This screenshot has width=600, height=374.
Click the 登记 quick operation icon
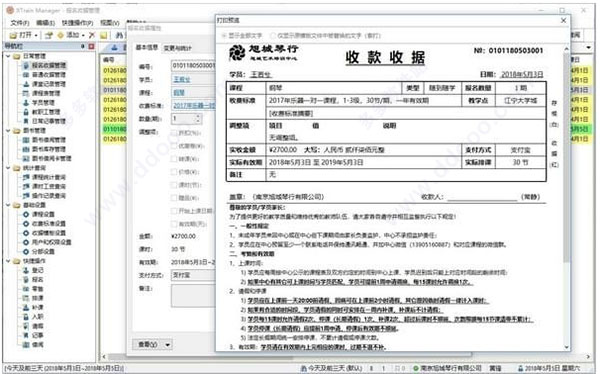26,270
